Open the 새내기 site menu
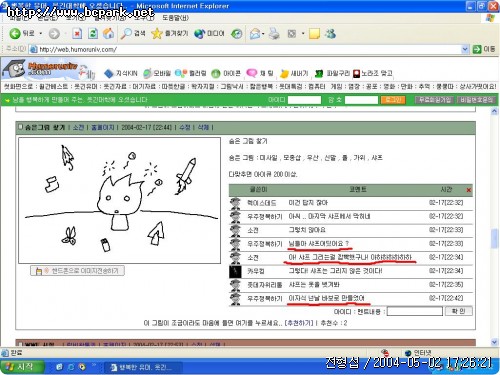The height and width of the screenshot is (375, 500). point(294,73)
